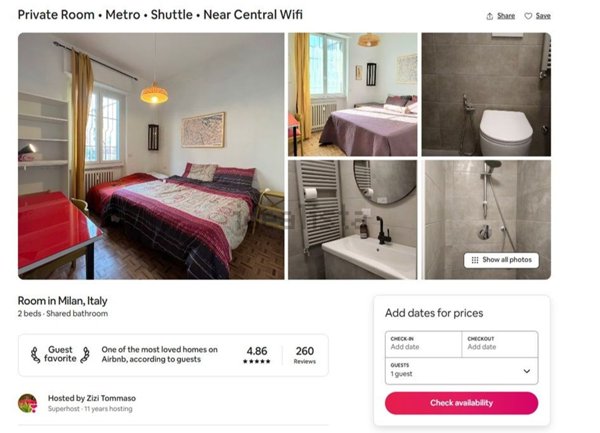Open the sink and mirror photo
This screenshot has height=433, width=600.
(352, 220)
